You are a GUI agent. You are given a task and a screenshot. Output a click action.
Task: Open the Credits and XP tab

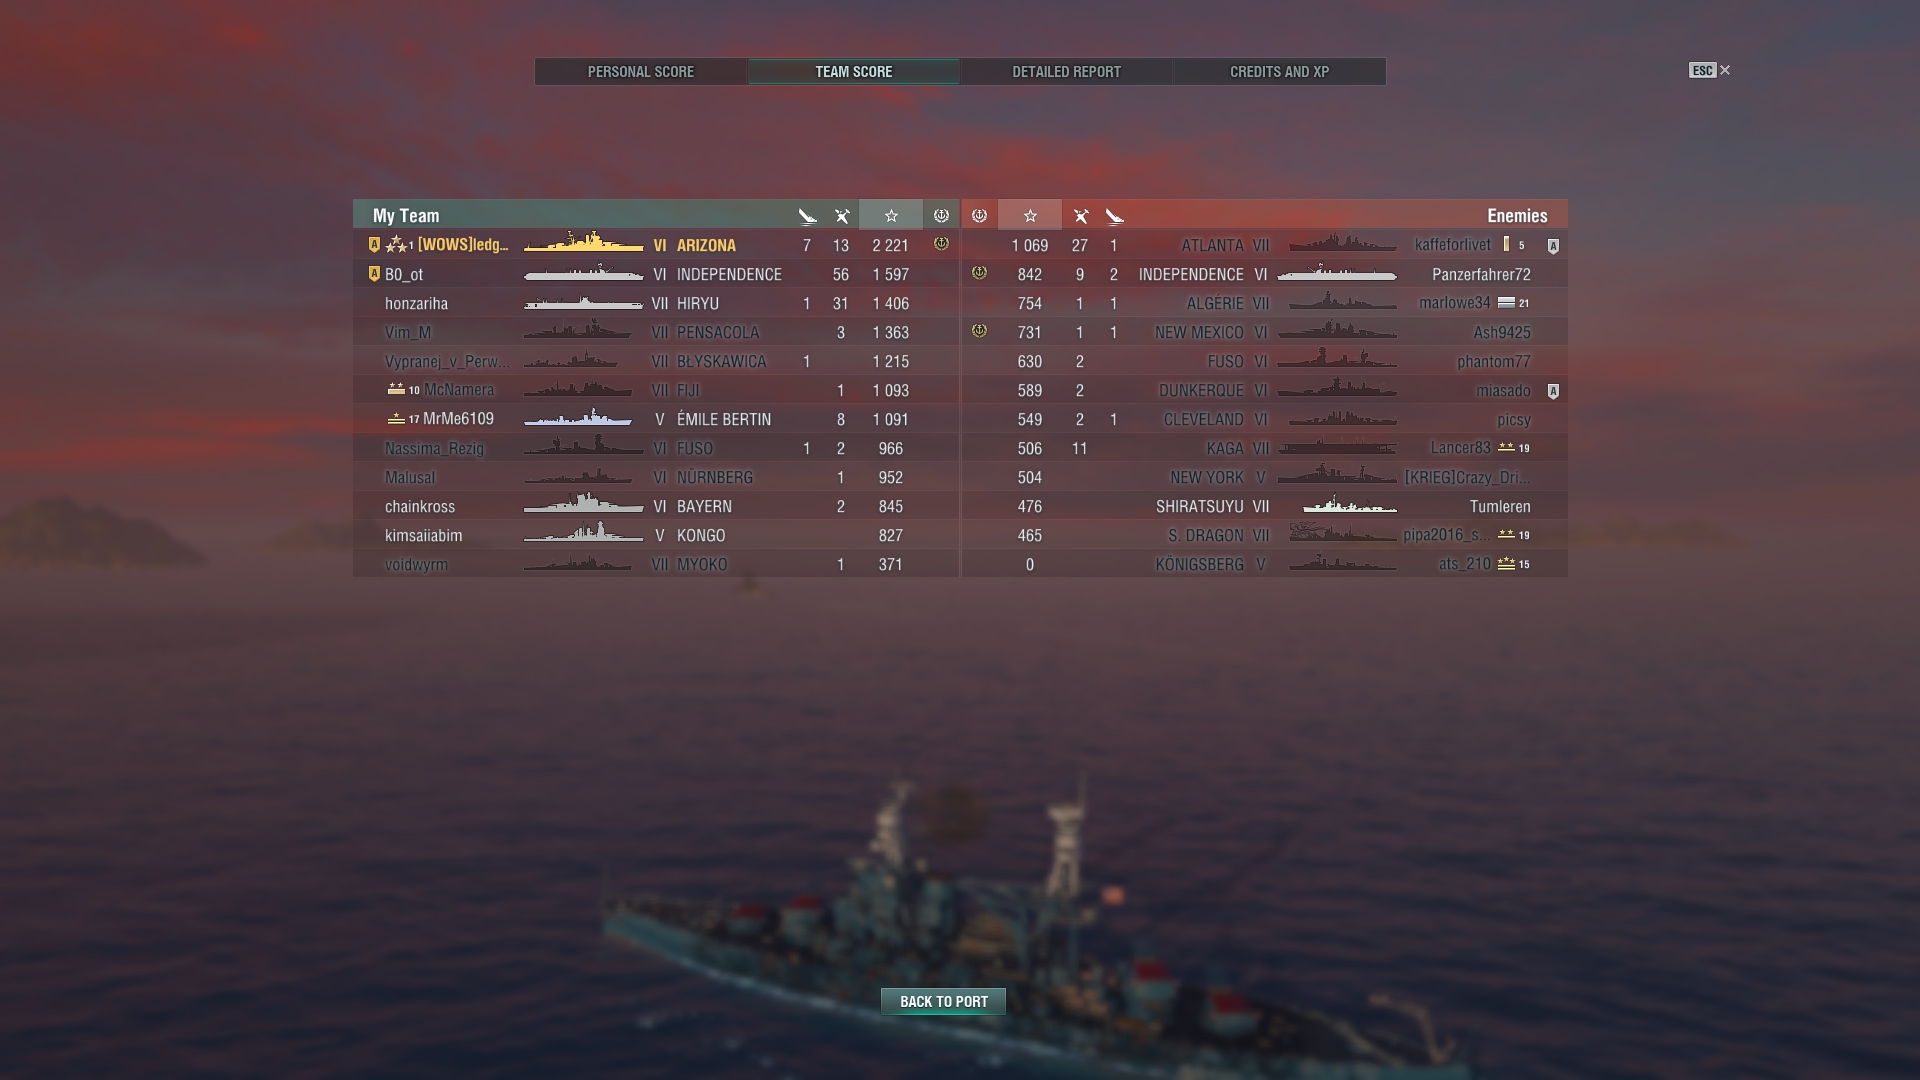[1279, 72]
